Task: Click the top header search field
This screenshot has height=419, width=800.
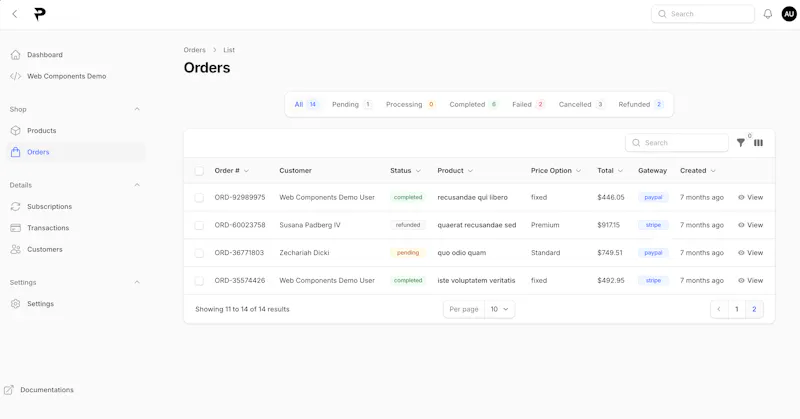Action: point(703,14)
